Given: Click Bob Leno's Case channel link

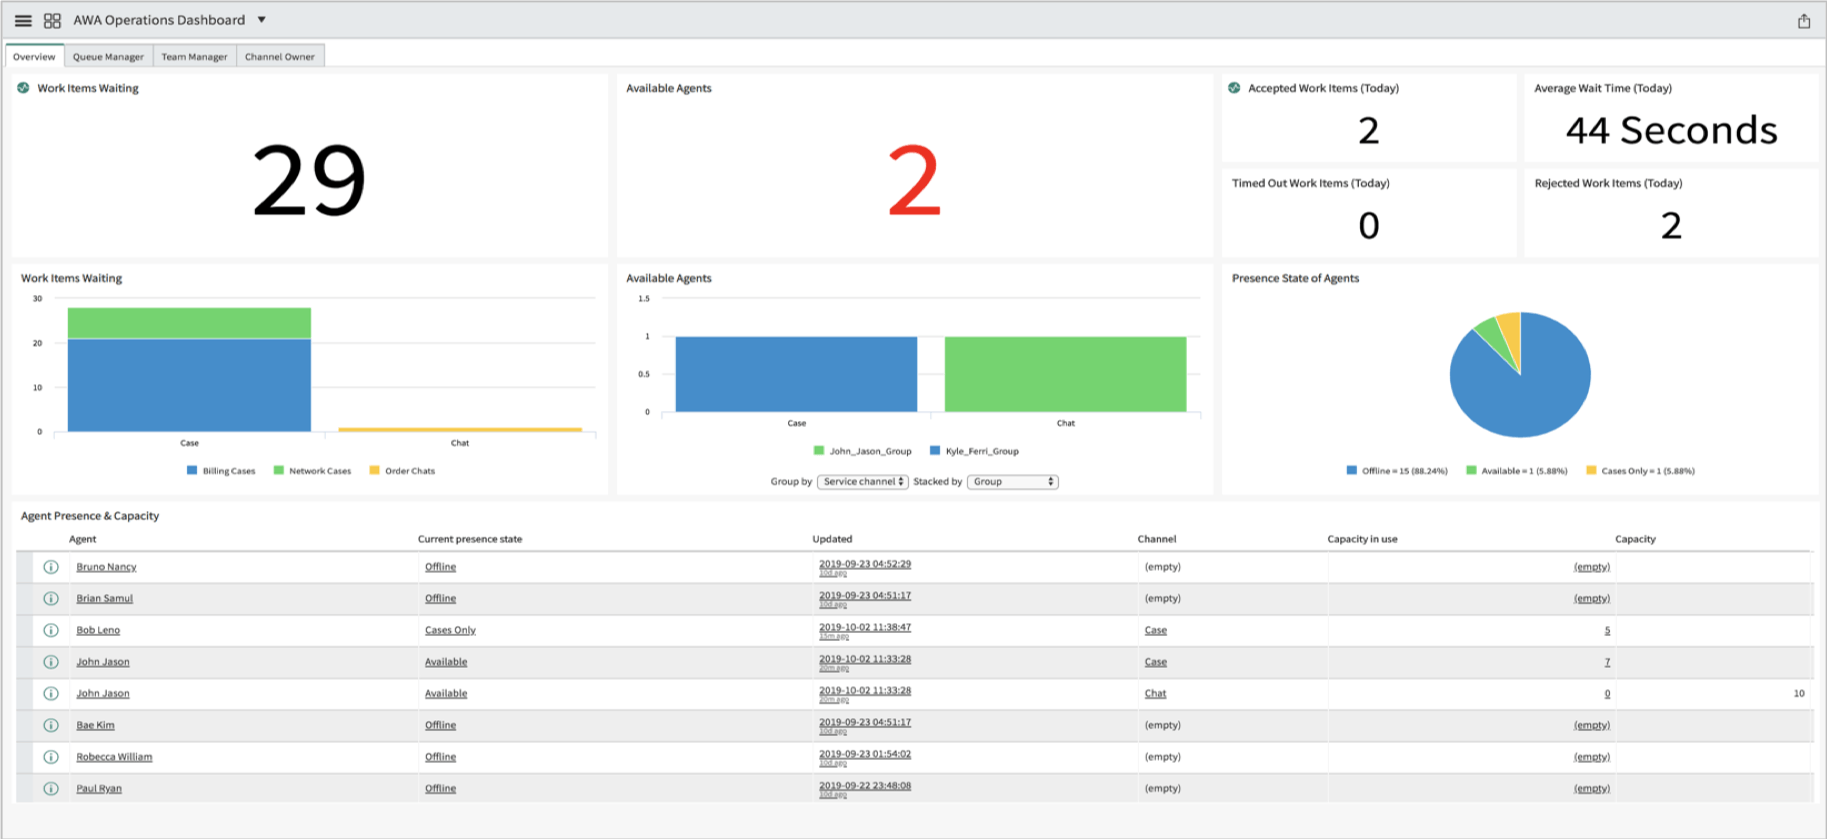Looking at the screenshot, I should [1155, 630].
